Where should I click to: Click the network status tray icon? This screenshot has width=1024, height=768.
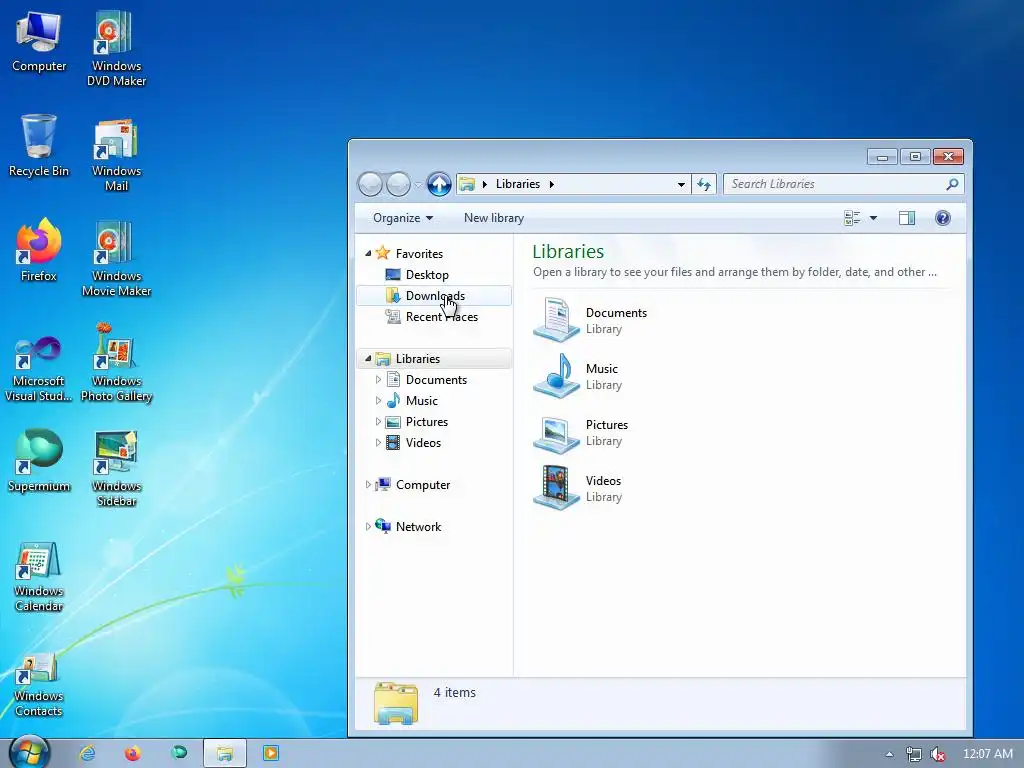click(x=914, y=754)
